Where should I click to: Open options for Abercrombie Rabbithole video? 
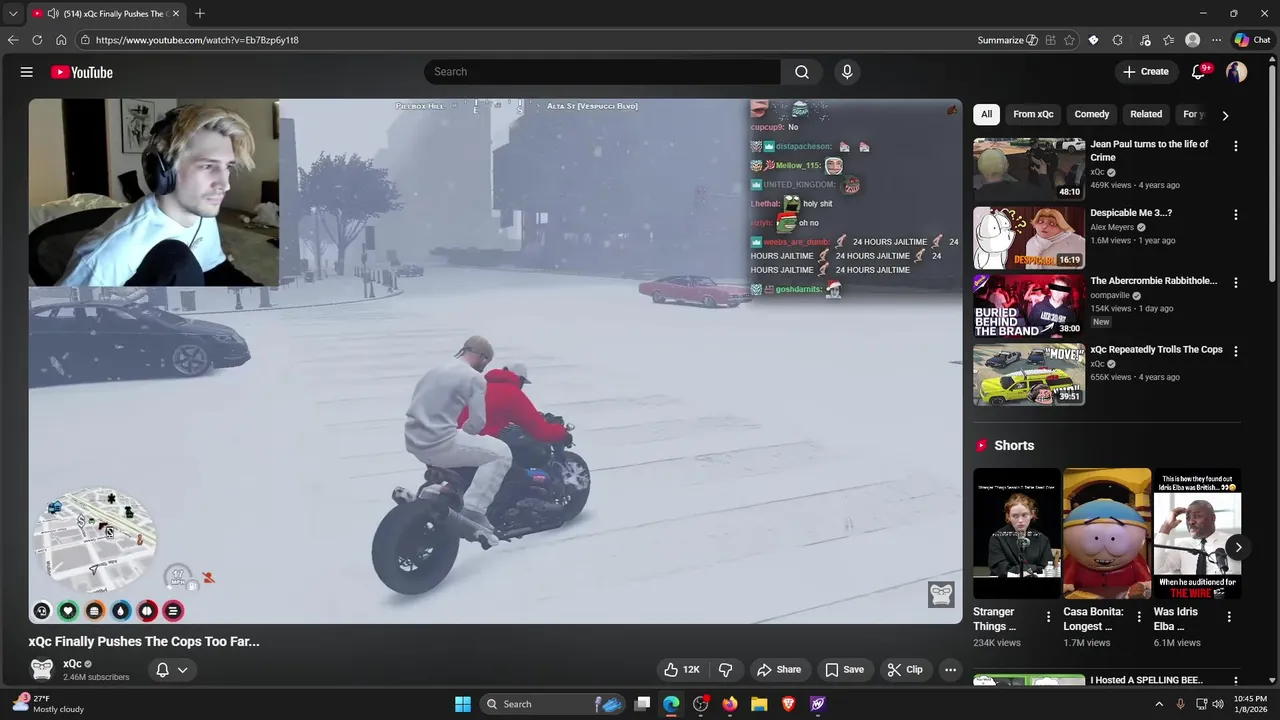[1236, 283]
